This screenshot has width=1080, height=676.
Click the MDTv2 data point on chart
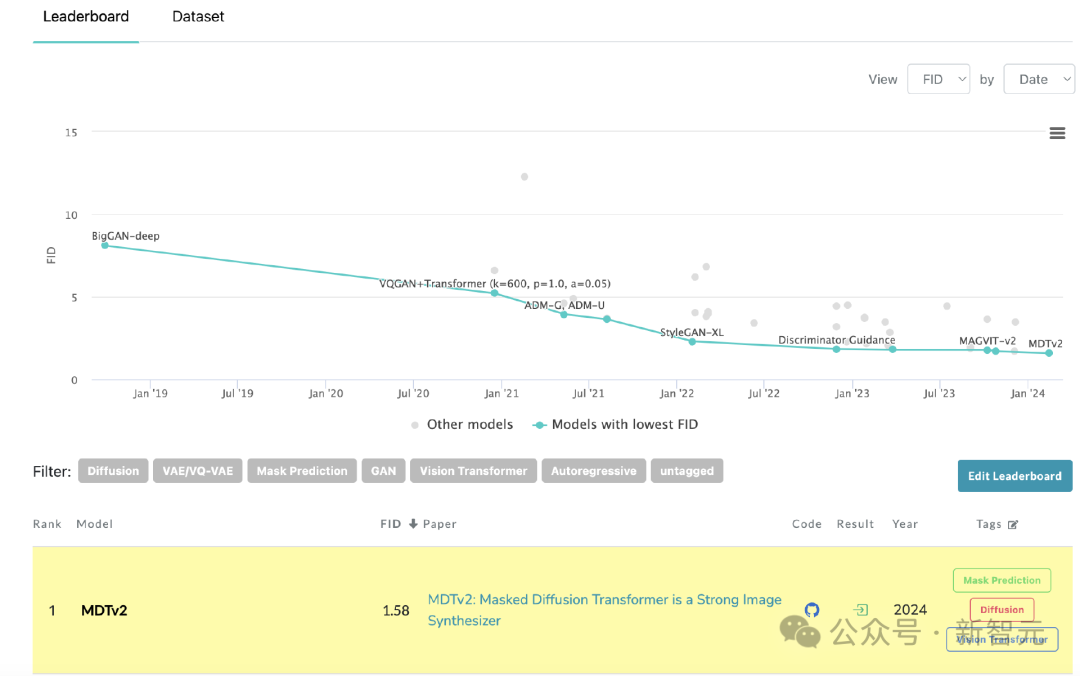pyautogui.click(x=1049, y=353)
